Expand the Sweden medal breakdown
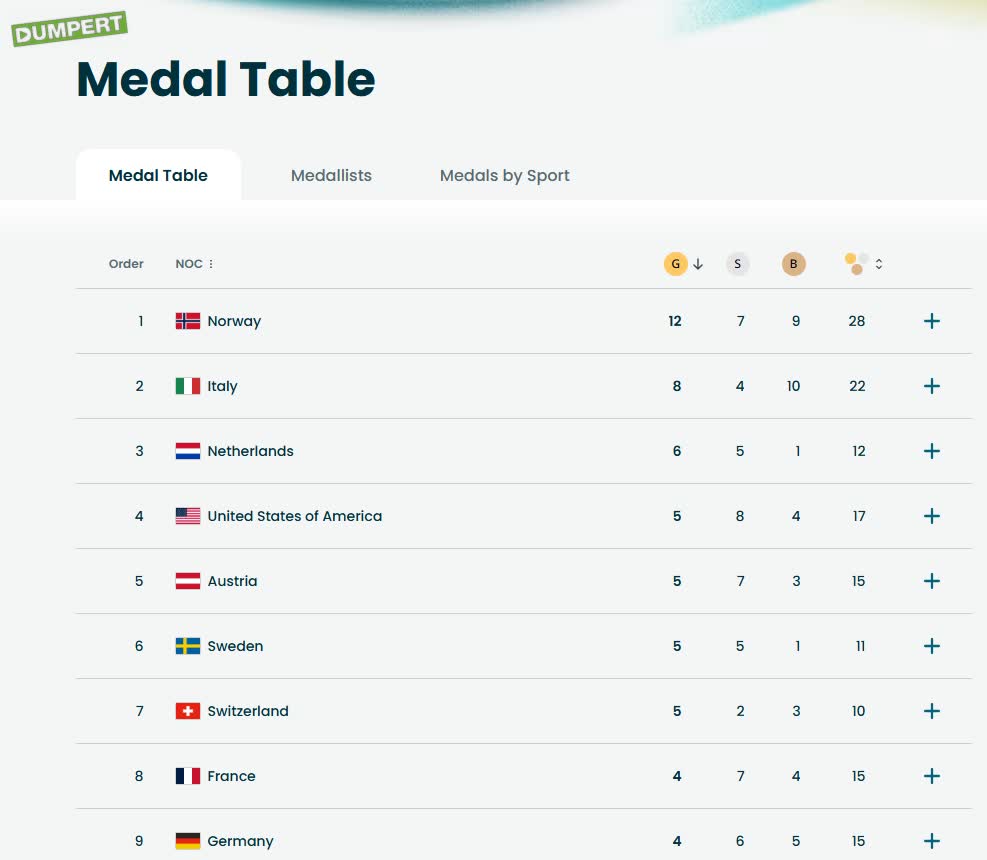This screenshot has width=987, height=860. click(932, 646)
